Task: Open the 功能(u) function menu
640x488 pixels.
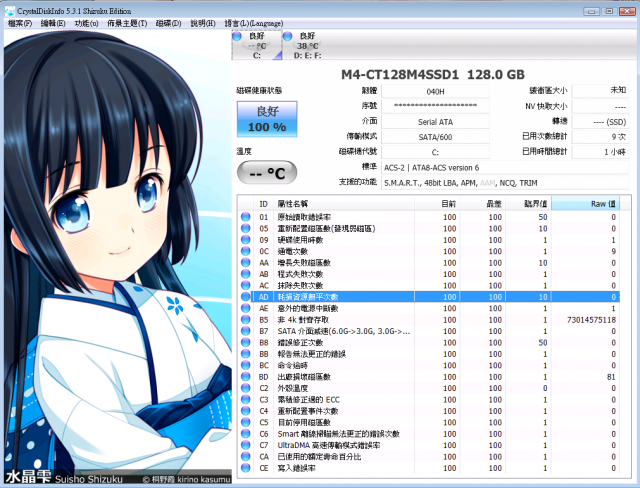Action: 87,24
